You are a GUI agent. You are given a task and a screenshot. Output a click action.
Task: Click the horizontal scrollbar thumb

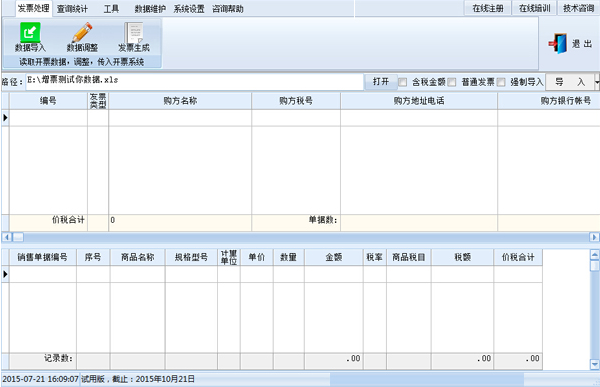point(18,237)
